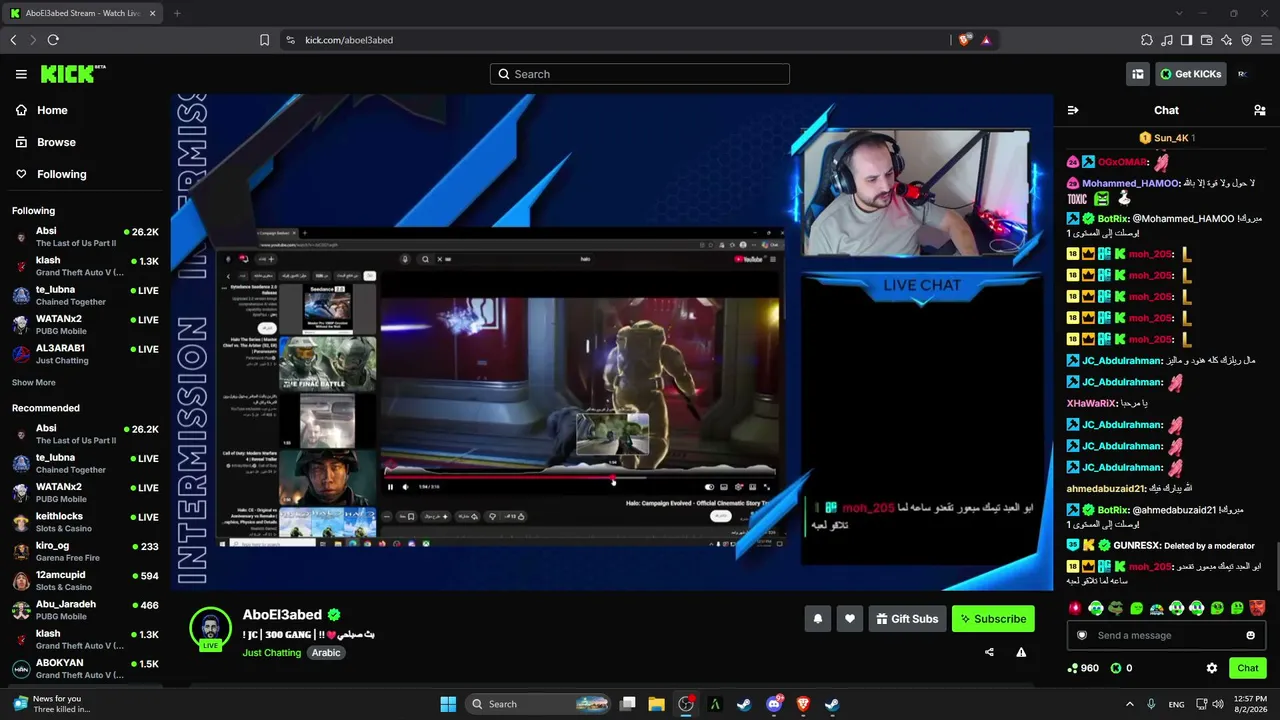Click the chat identity shield icon

pyautogui.click(x=1082, y=635)
